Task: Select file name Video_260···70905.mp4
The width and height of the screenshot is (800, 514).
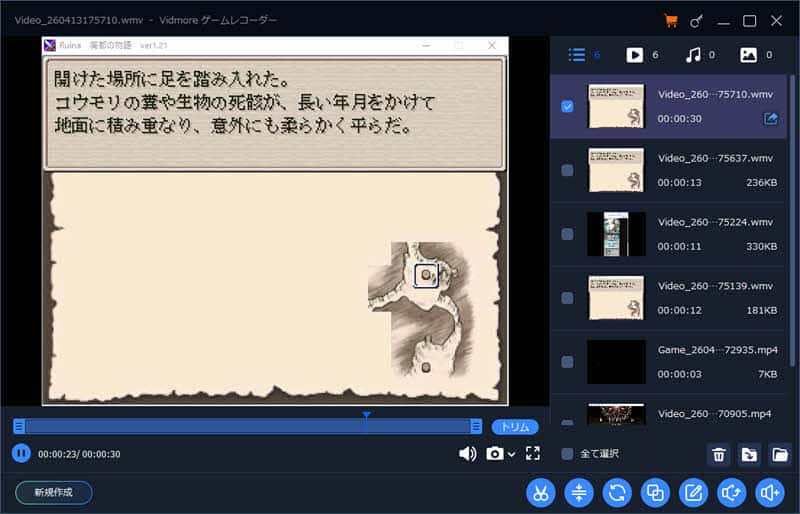Action: [714, 413]
